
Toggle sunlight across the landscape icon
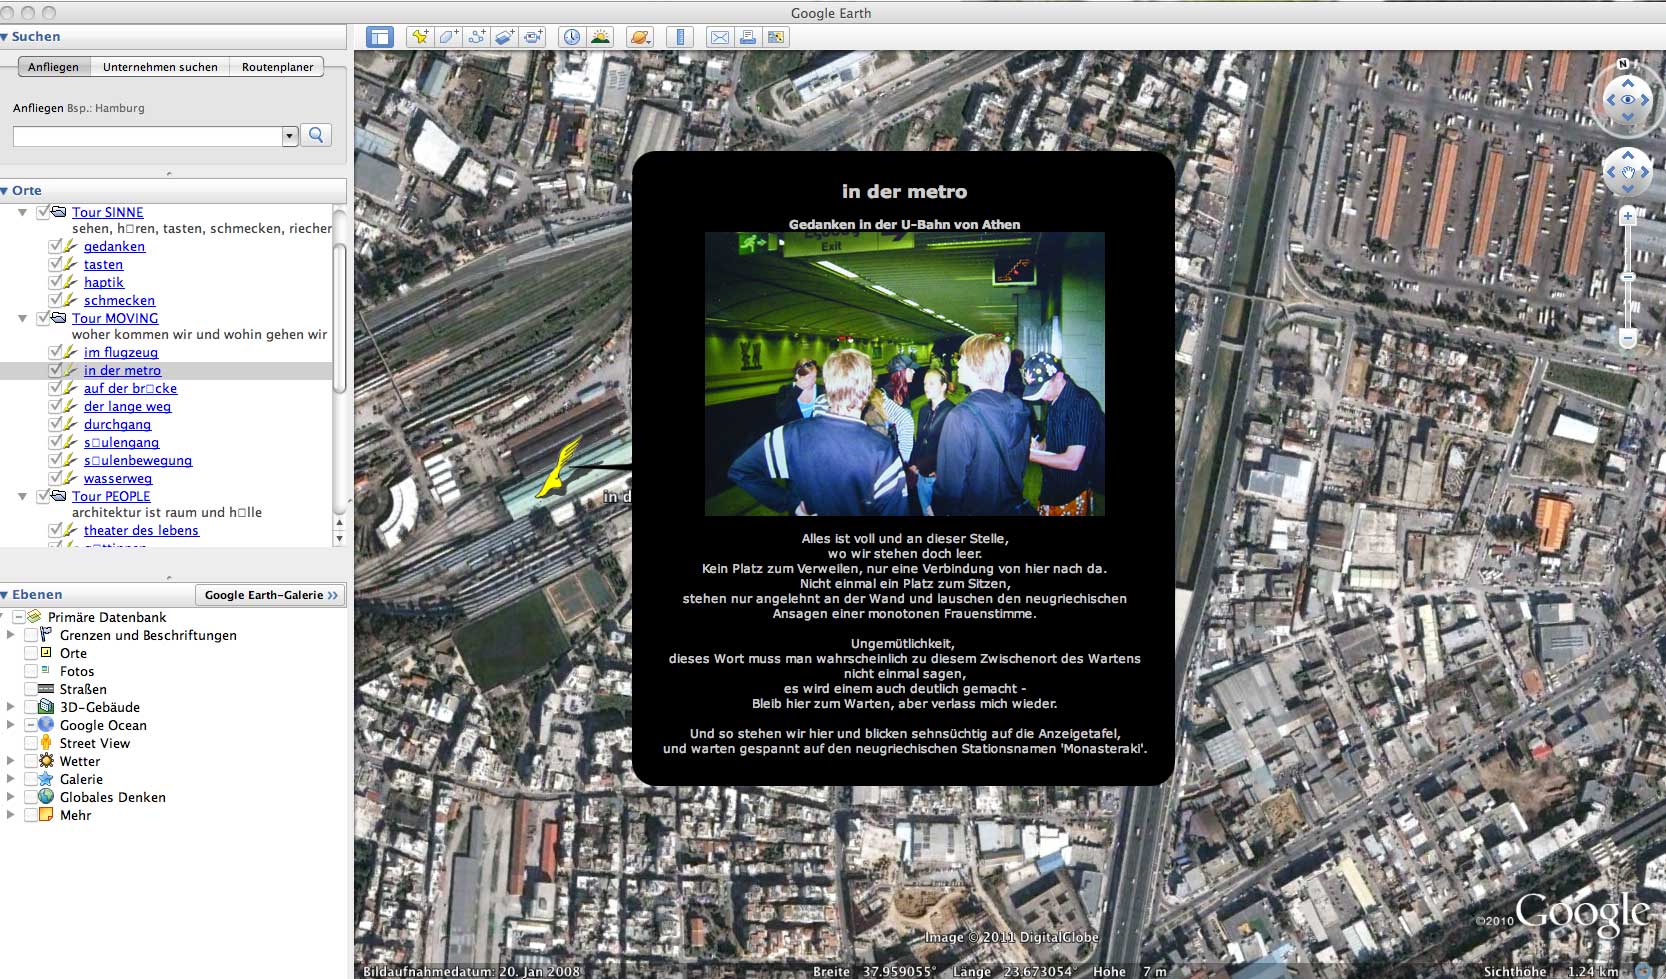(600, 37)
